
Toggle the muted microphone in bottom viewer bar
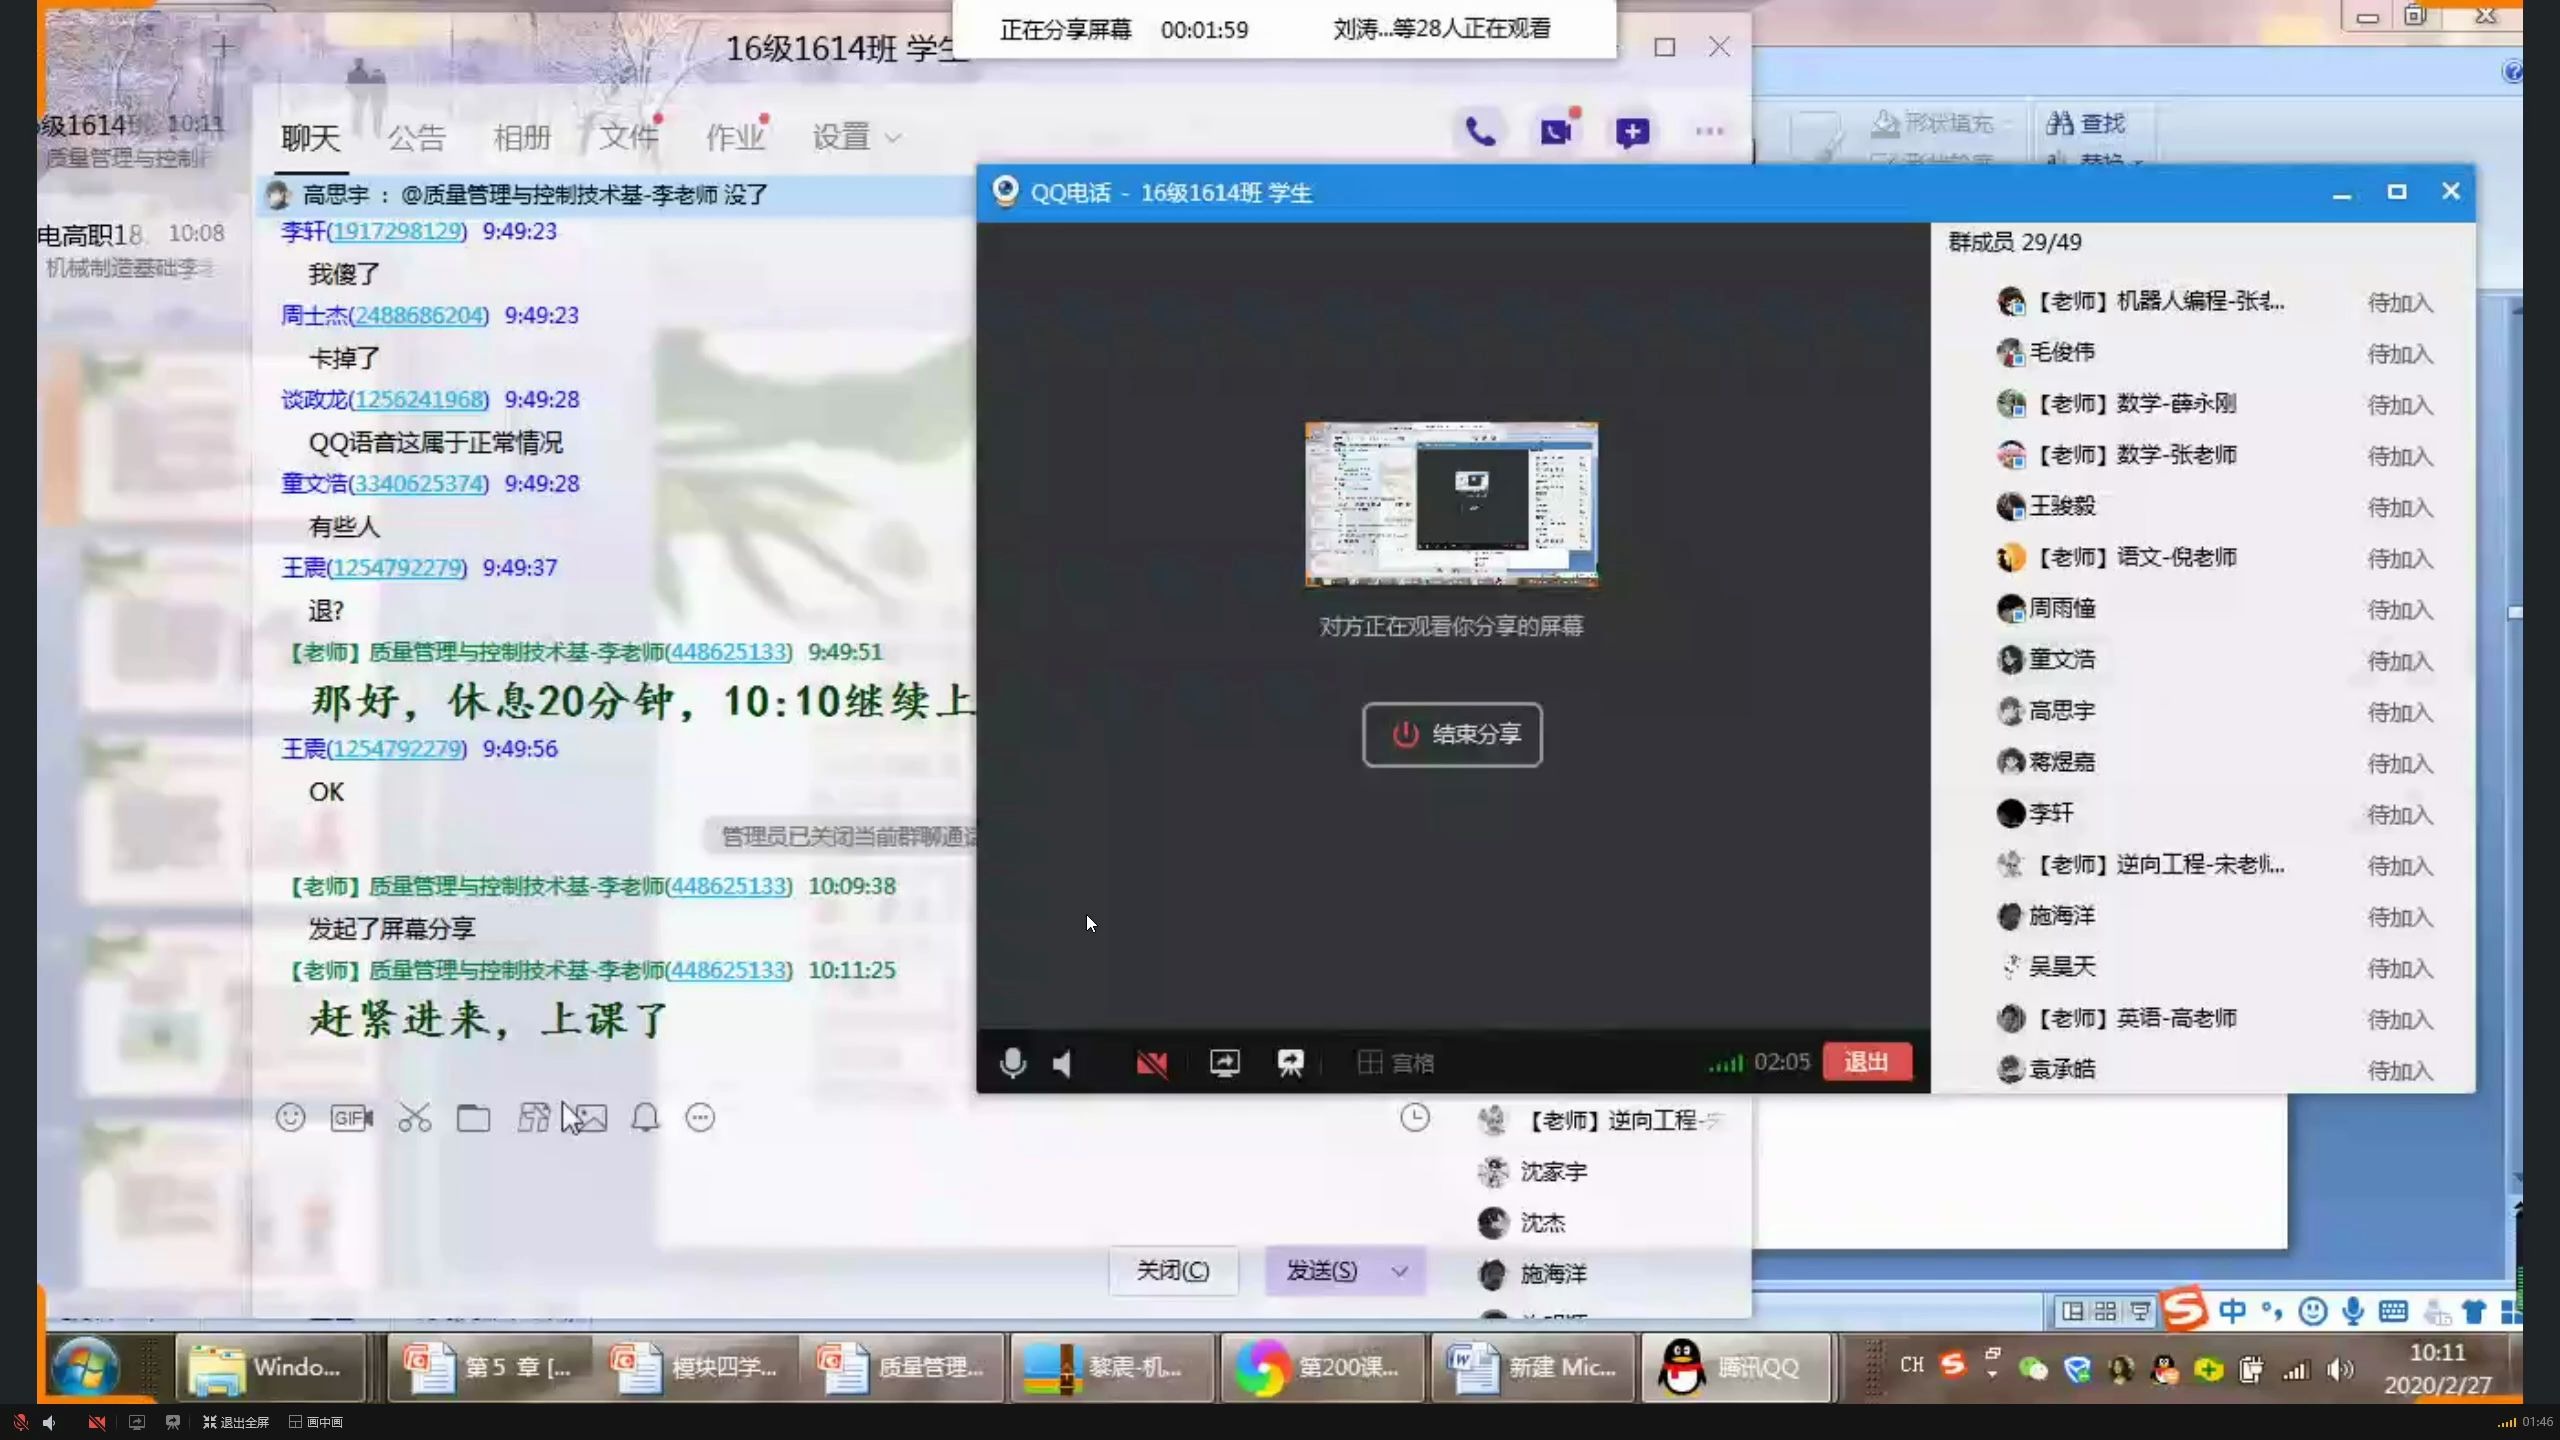click(x=20, y=1422)
